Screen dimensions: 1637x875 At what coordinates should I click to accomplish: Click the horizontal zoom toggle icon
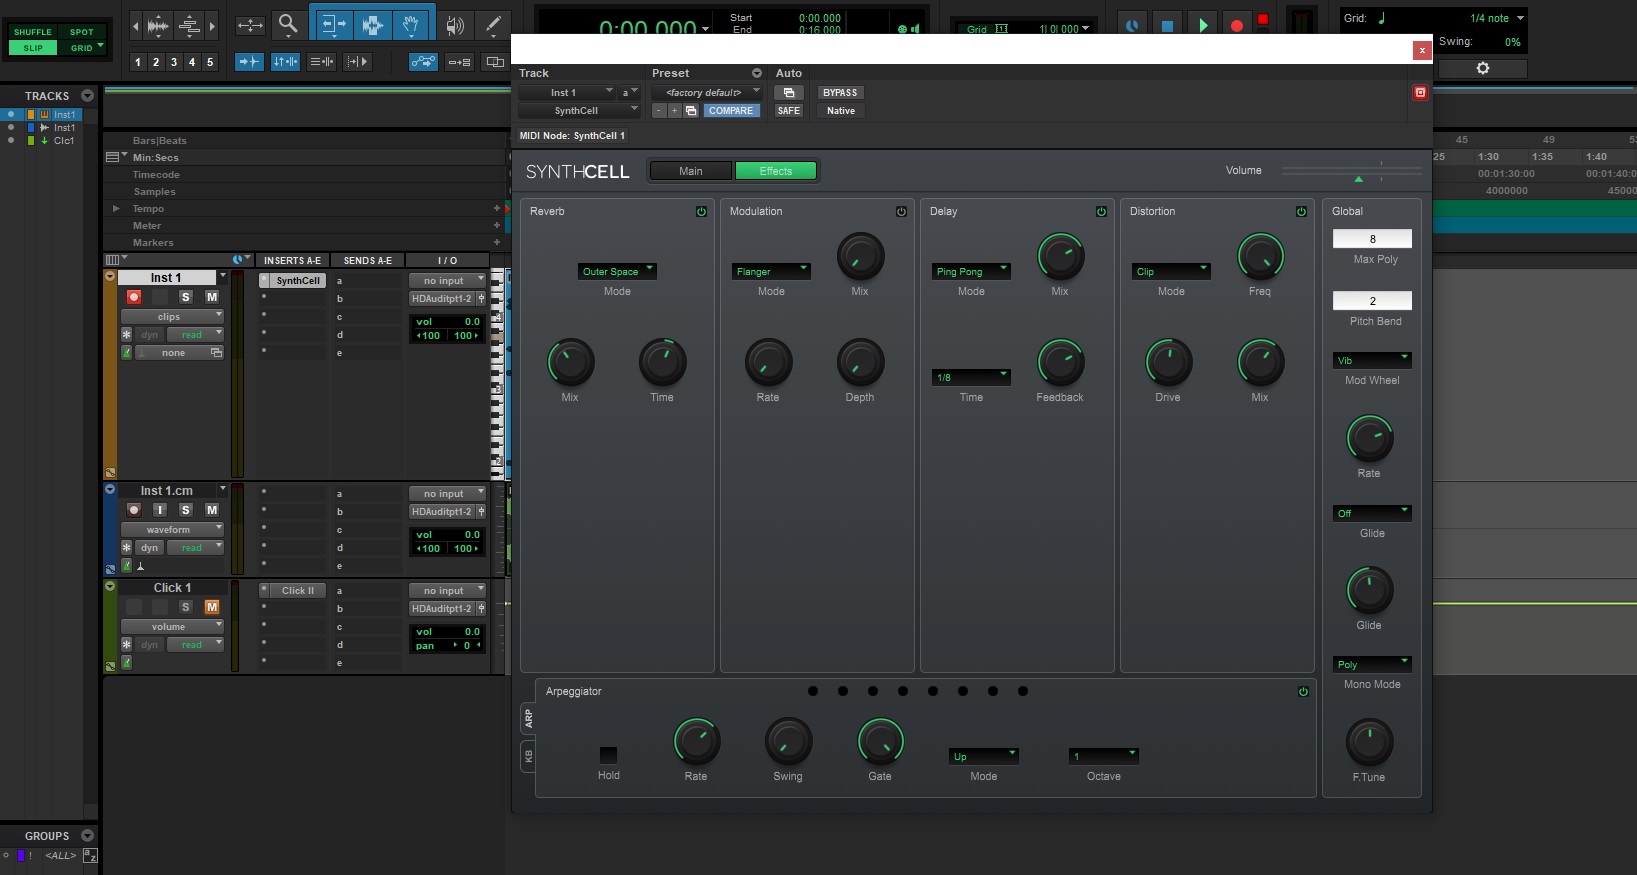[x=250, y=25]
